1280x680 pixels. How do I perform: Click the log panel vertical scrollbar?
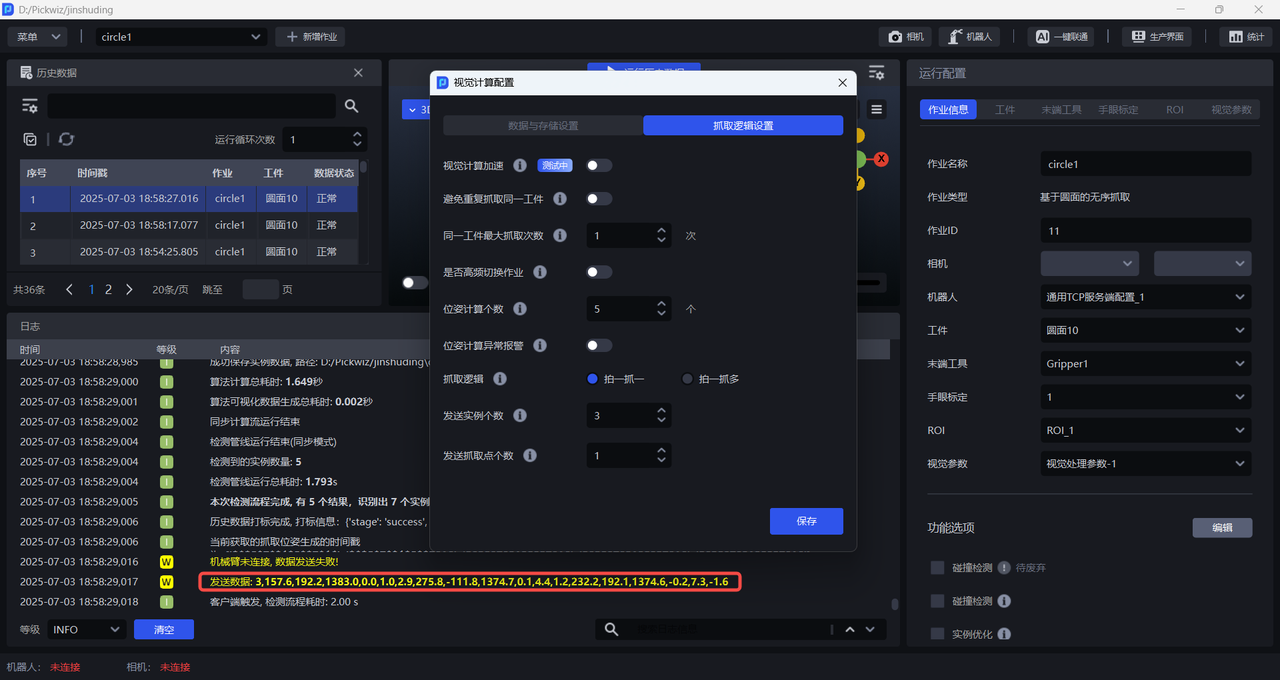point(895,605)
